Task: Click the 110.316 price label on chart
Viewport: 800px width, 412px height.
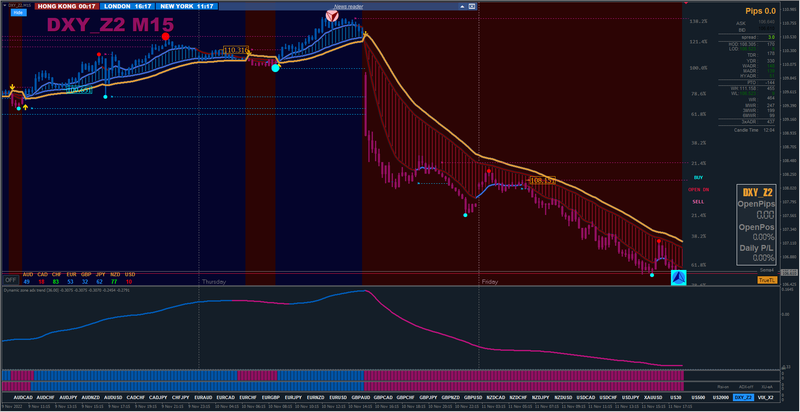Action: click(x=236, y=50)
